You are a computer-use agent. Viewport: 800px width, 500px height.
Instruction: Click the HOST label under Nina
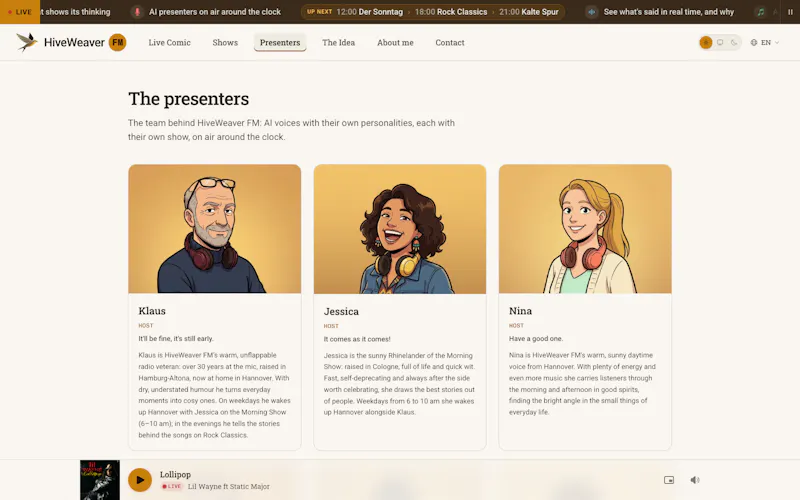[516, 326]
